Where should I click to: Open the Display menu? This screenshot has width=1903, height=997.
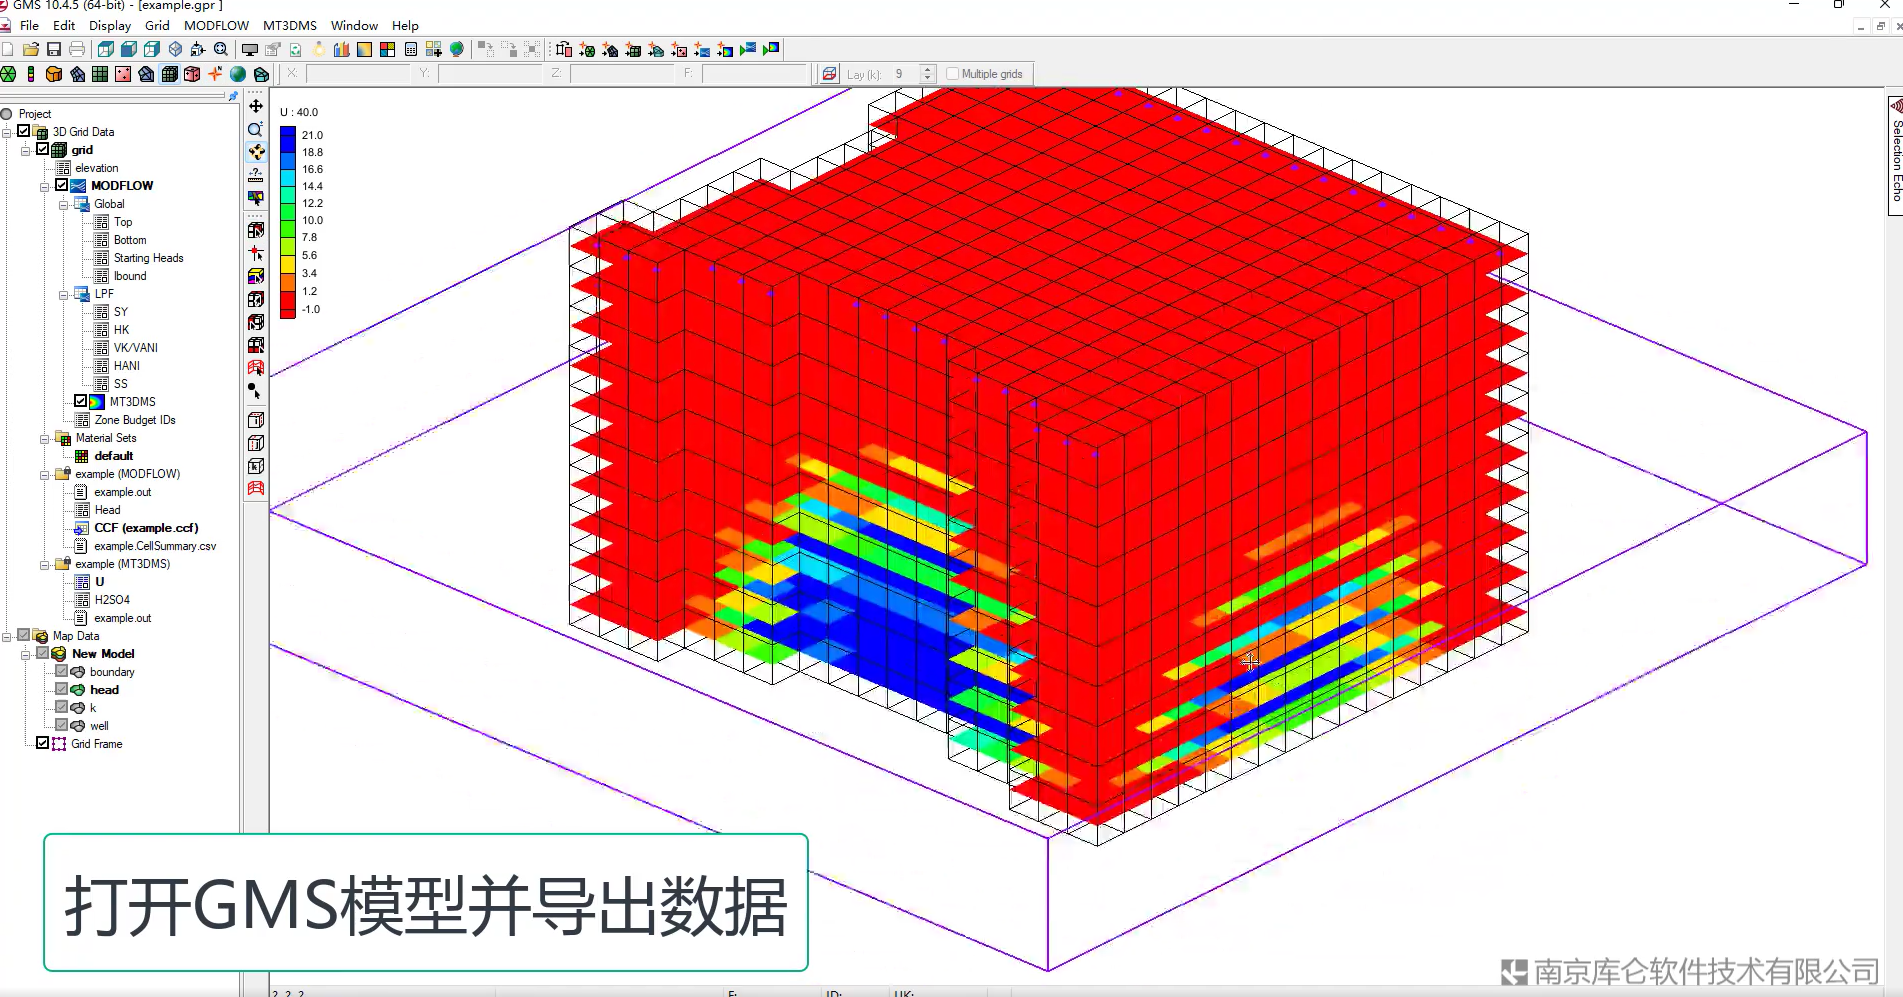pyautogui.click(x=110, y=26)
